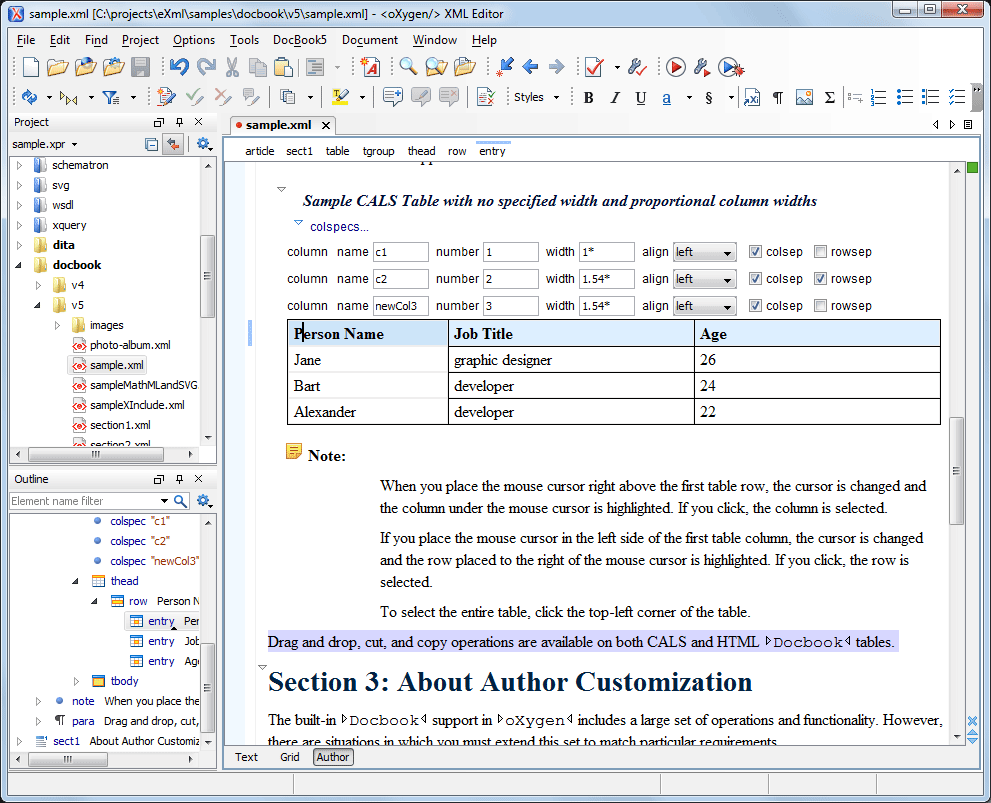Insert paragraph with pilcrow icon
This screenshot has width=991, height=803.
[x=778, y=97]
